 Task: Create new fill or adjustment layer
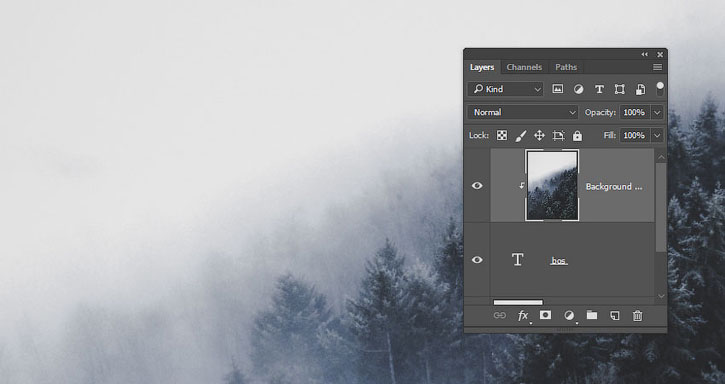(x=569, y=316)
